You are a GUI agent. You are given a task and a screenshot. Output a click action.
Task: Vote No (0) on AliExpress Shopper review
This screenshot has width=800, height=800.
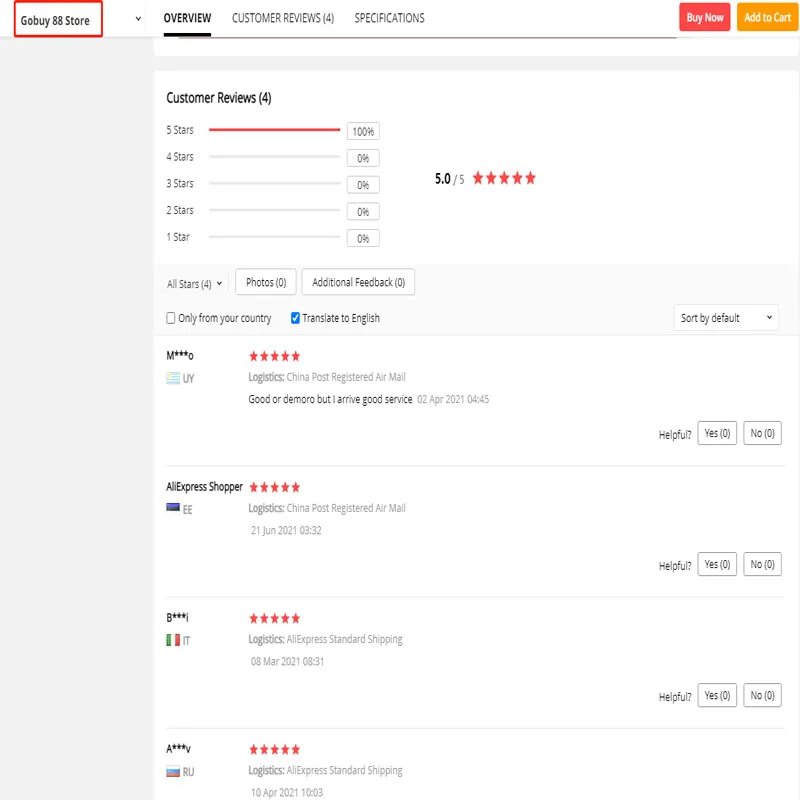click(x=762, y=564)
